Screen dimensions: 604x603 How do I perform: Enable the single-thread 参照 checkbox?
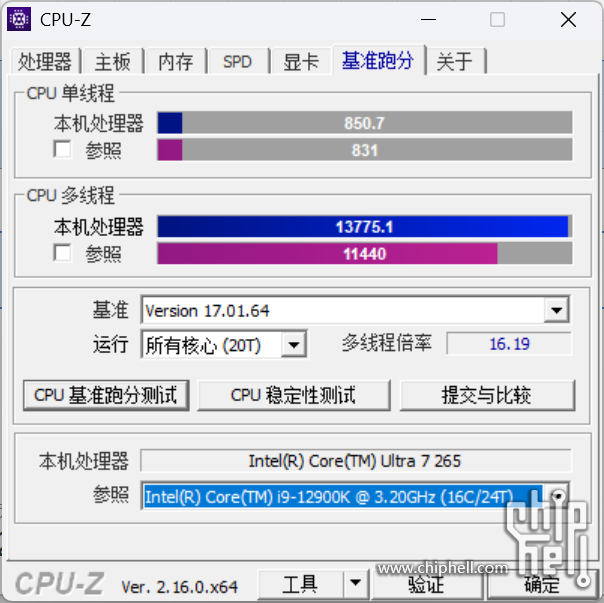coord(62,149)
